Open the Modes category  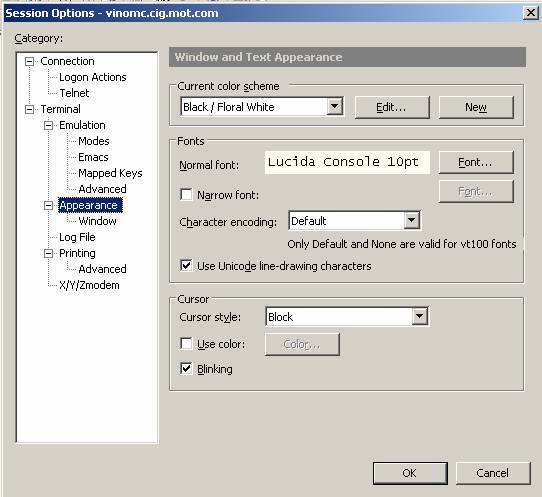click(x=94, y=141)
